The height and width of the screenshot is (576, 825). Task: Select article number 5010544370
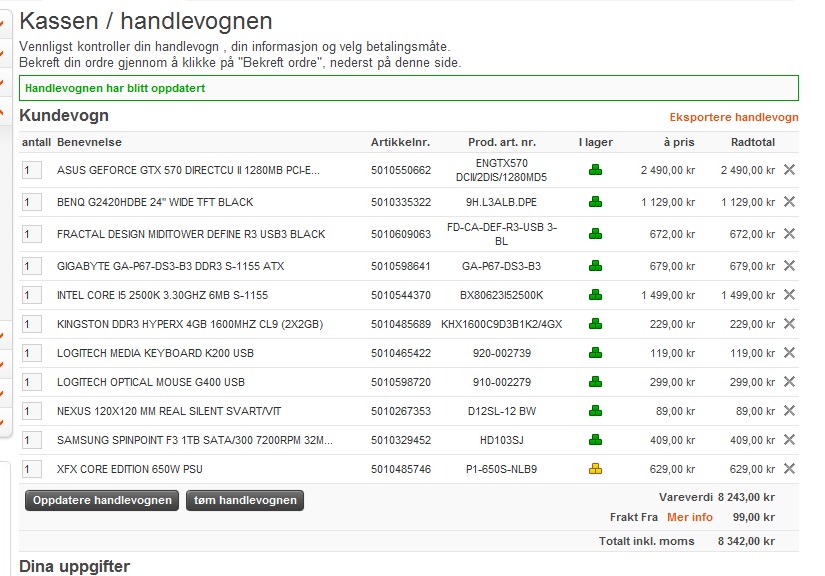click(x=401, y=295)
